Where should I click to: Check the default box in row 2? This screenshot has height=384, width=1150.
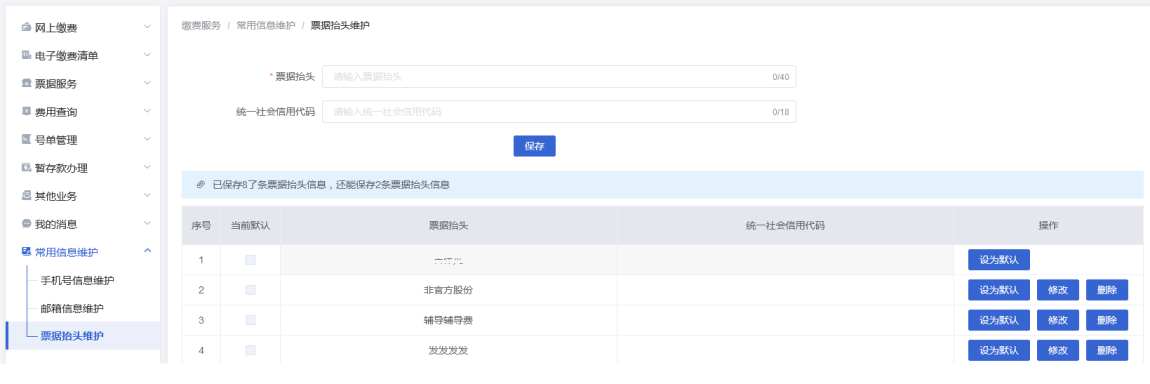[250, 289]
